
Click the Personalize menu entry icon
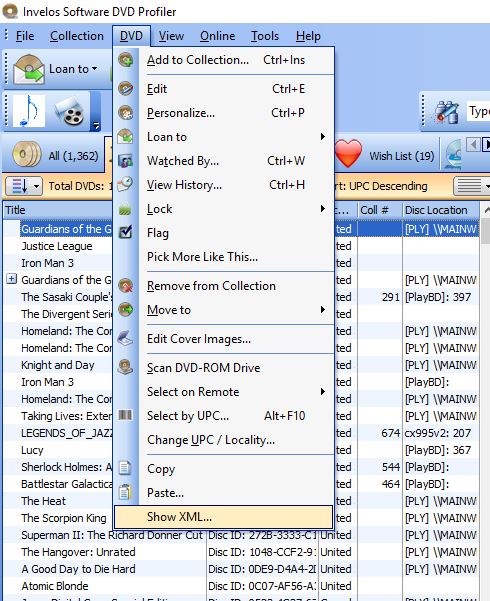pos(125,113)
